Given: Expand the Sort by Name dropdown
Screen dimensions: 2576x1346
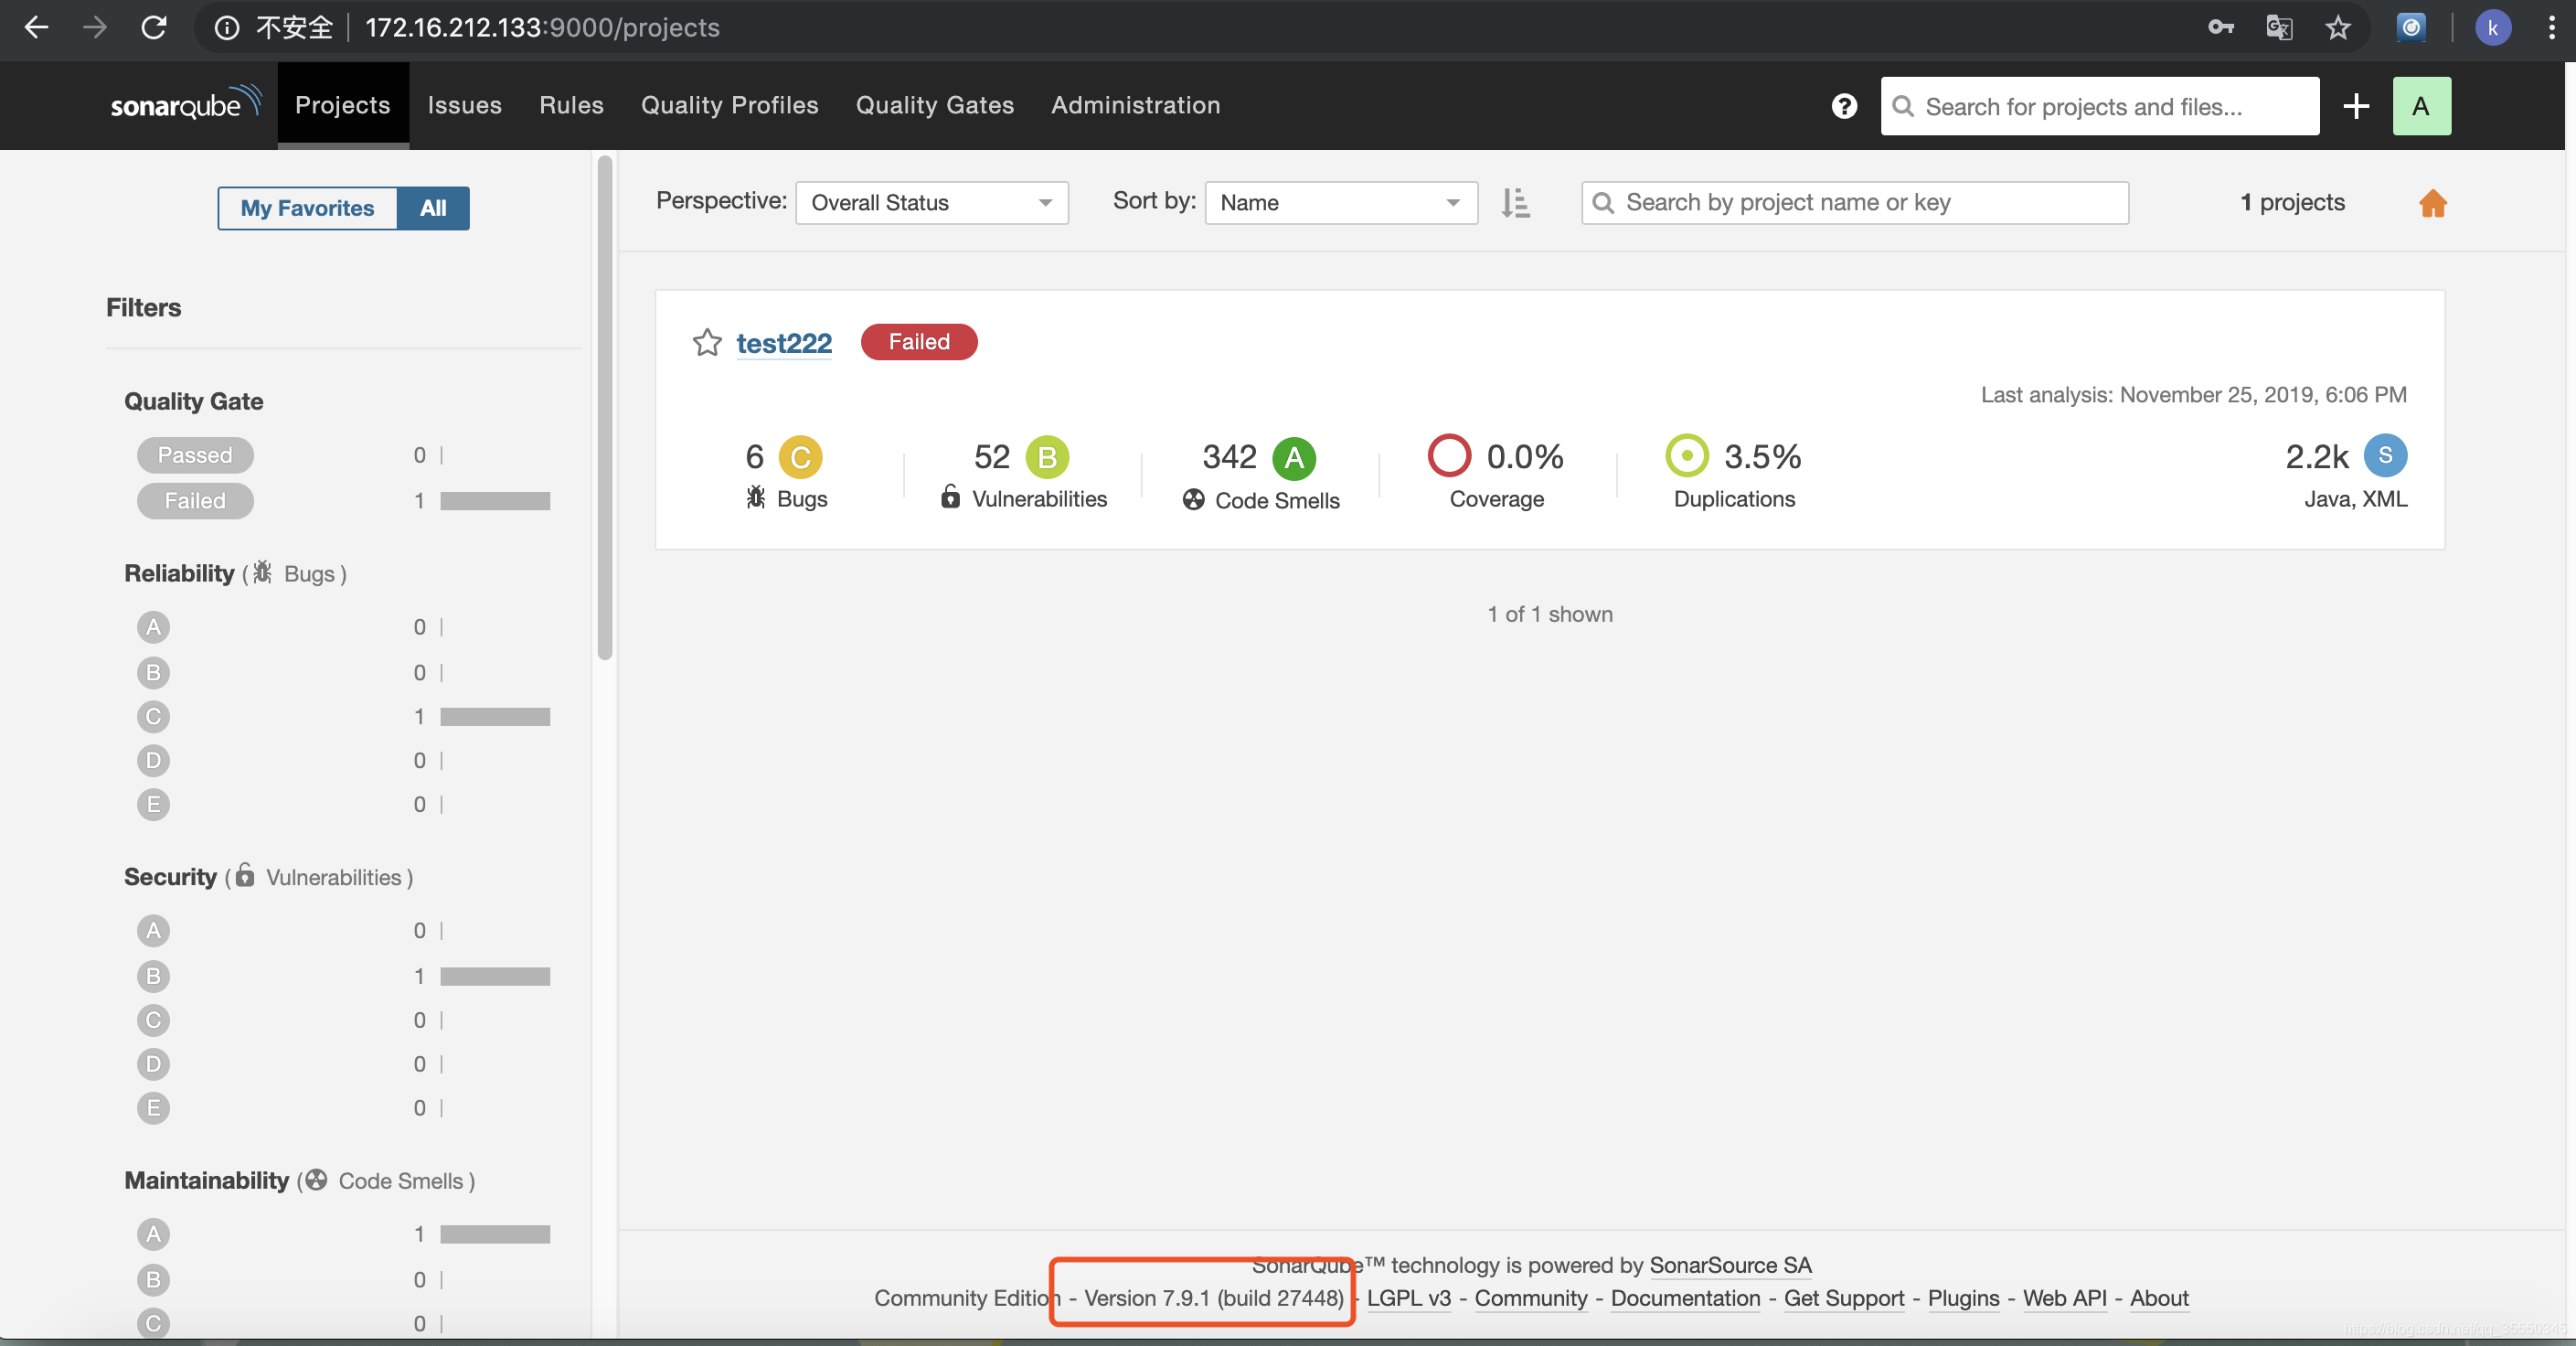Looking at the screenshot, I should click(x=1340, y=203).
